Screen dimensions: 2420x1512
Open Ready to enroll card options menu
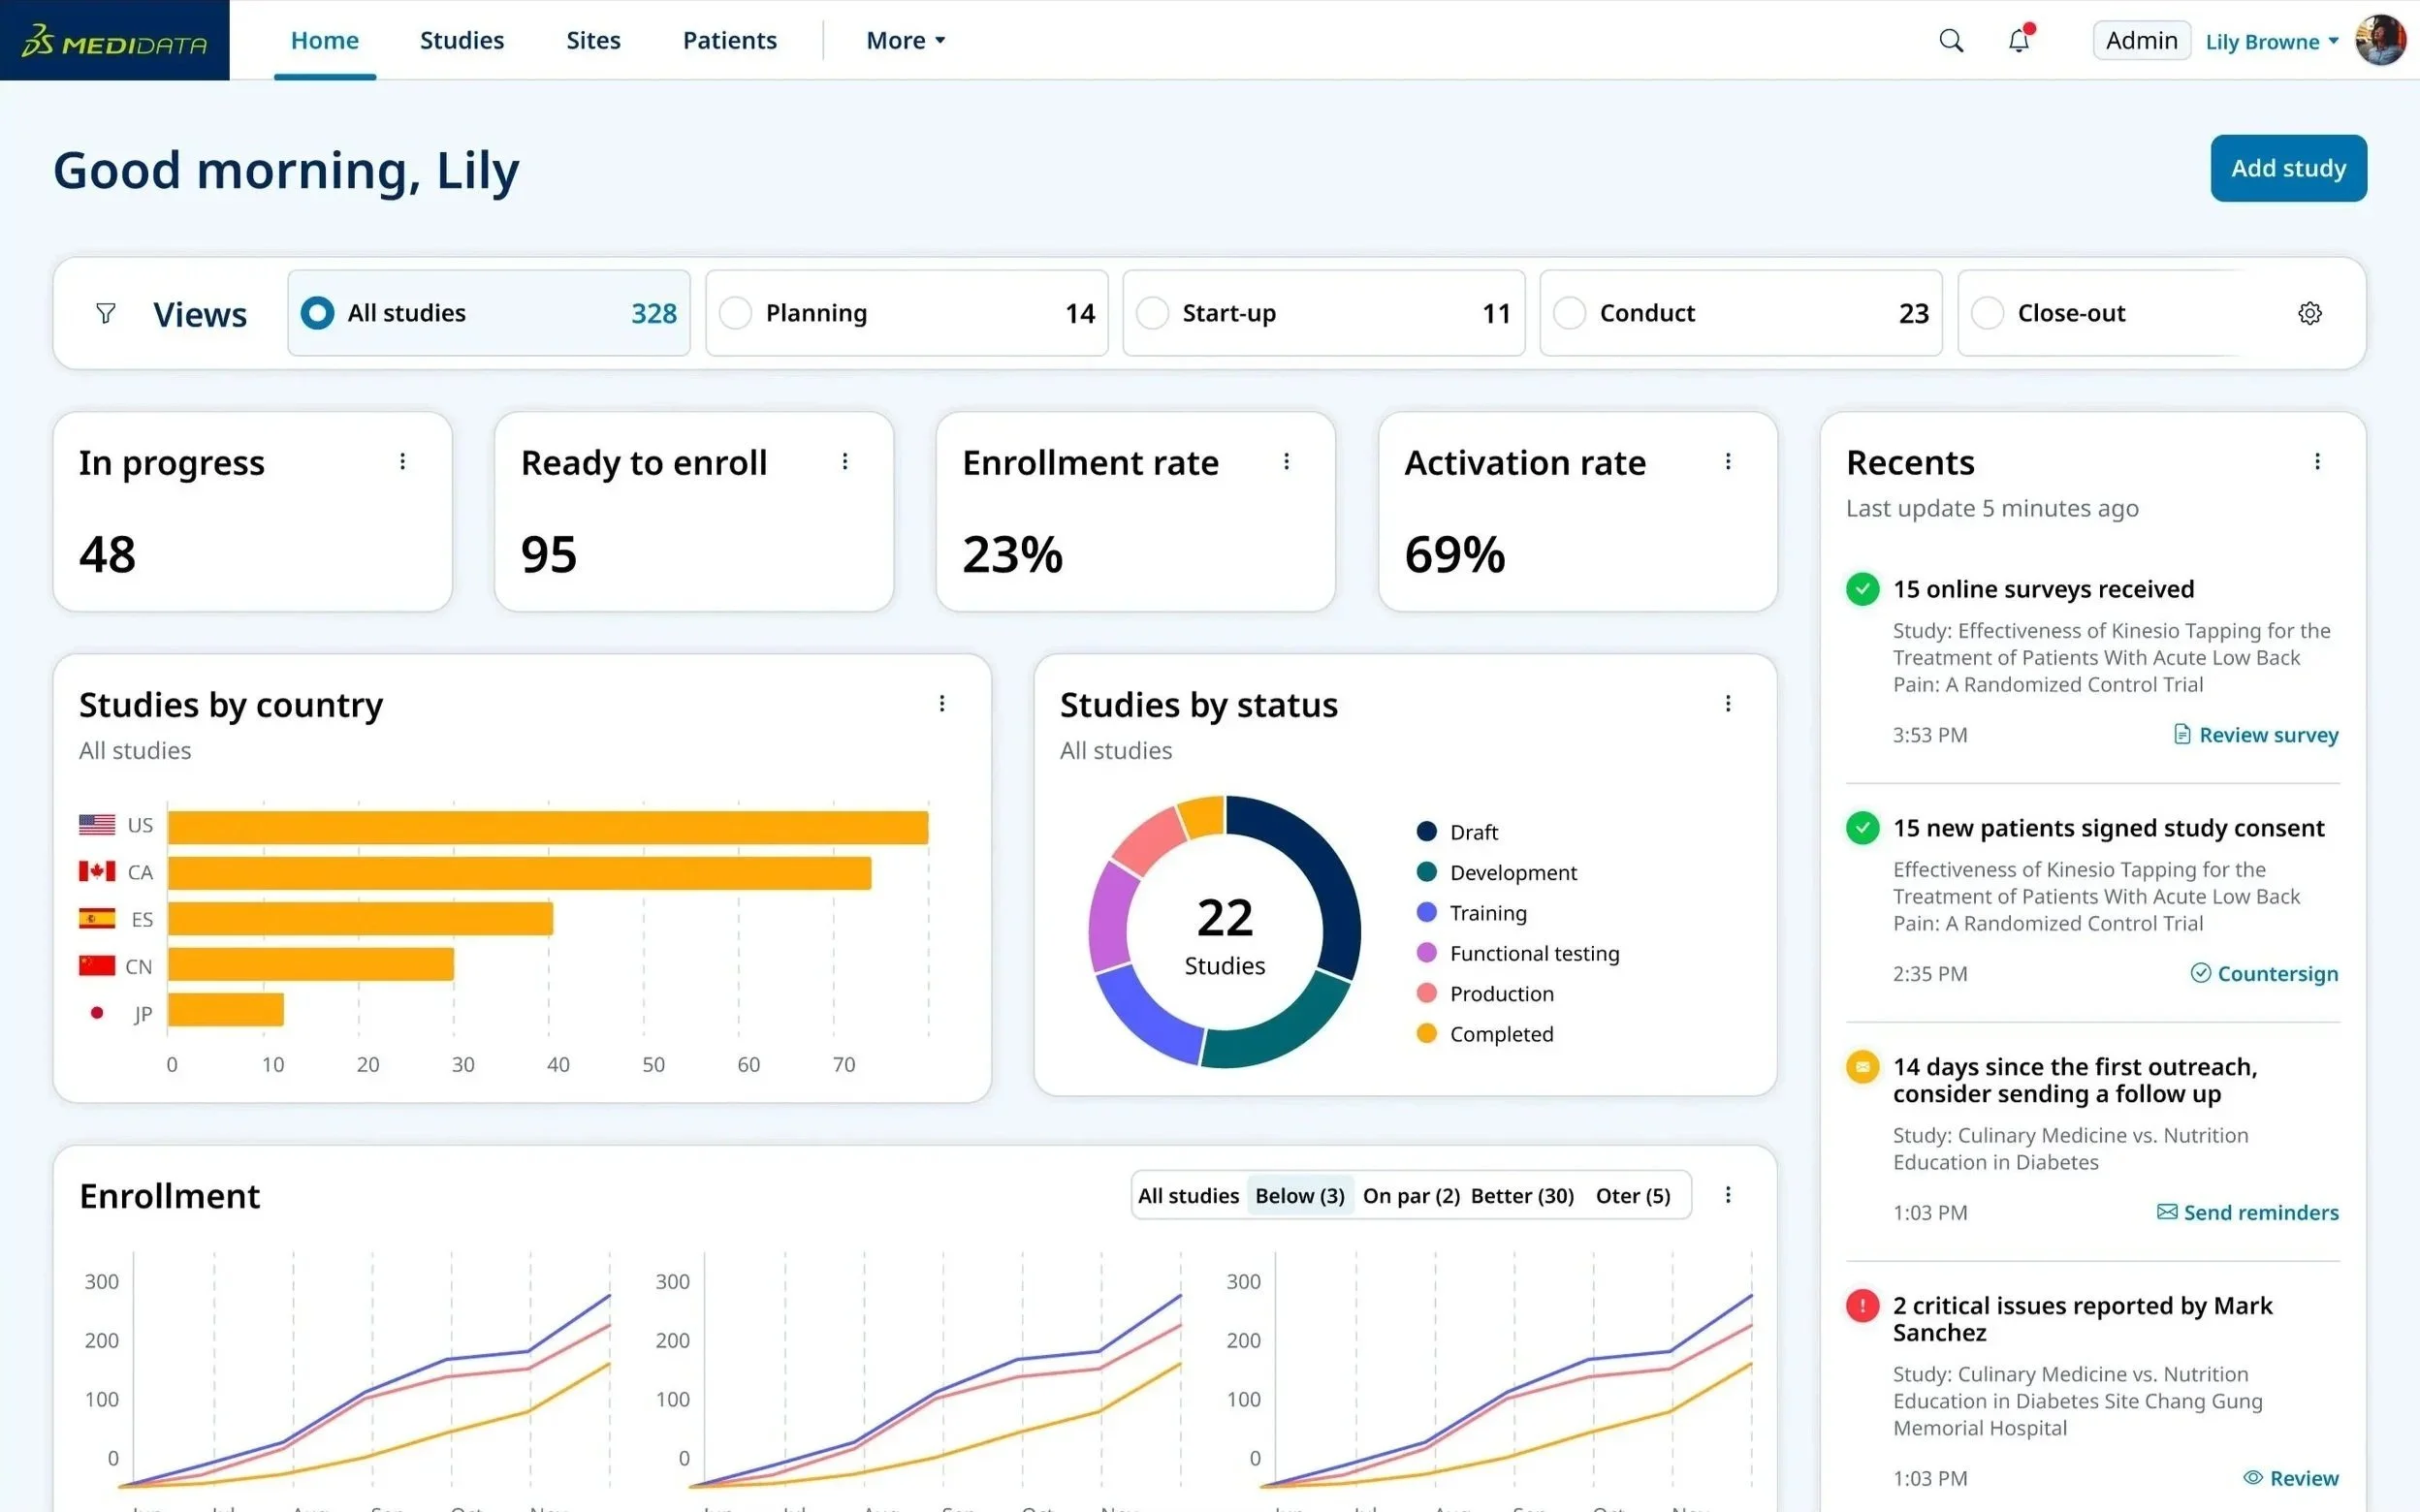point(845,462)
